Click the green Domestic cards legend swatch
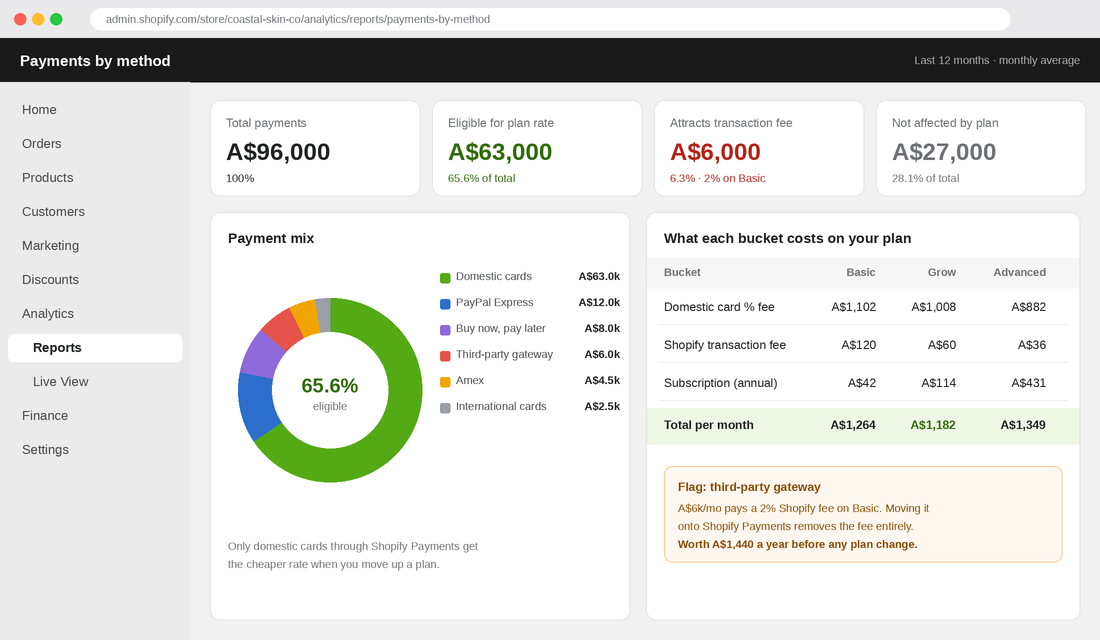 click(x=445, y=278)
